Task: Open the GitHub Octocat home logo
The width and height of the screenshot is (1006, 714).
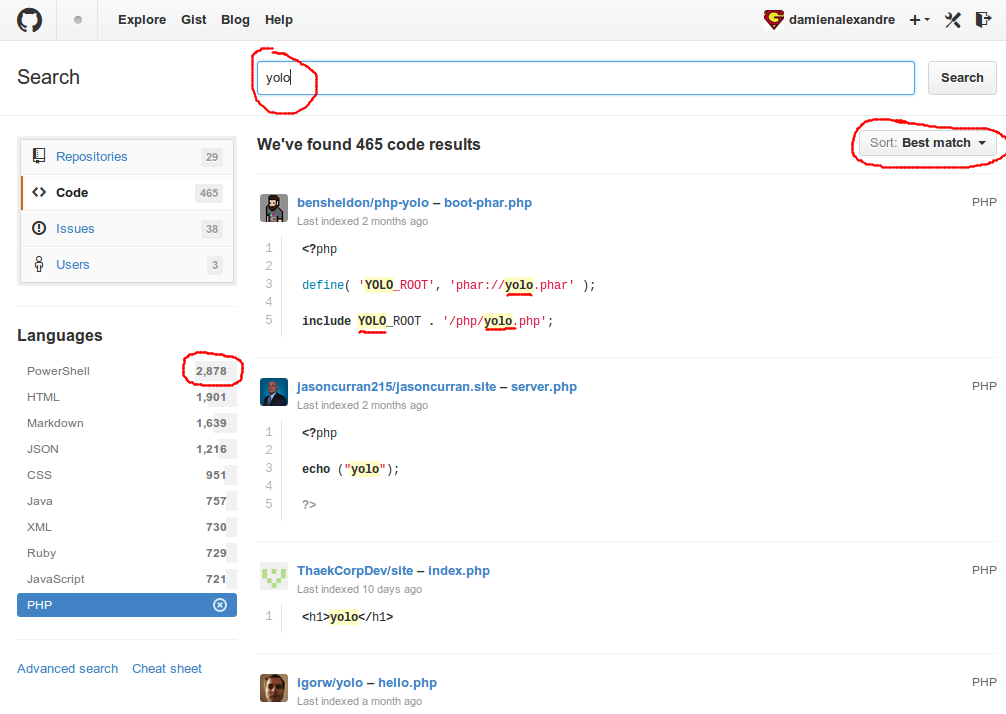Action: pos(30,20)
